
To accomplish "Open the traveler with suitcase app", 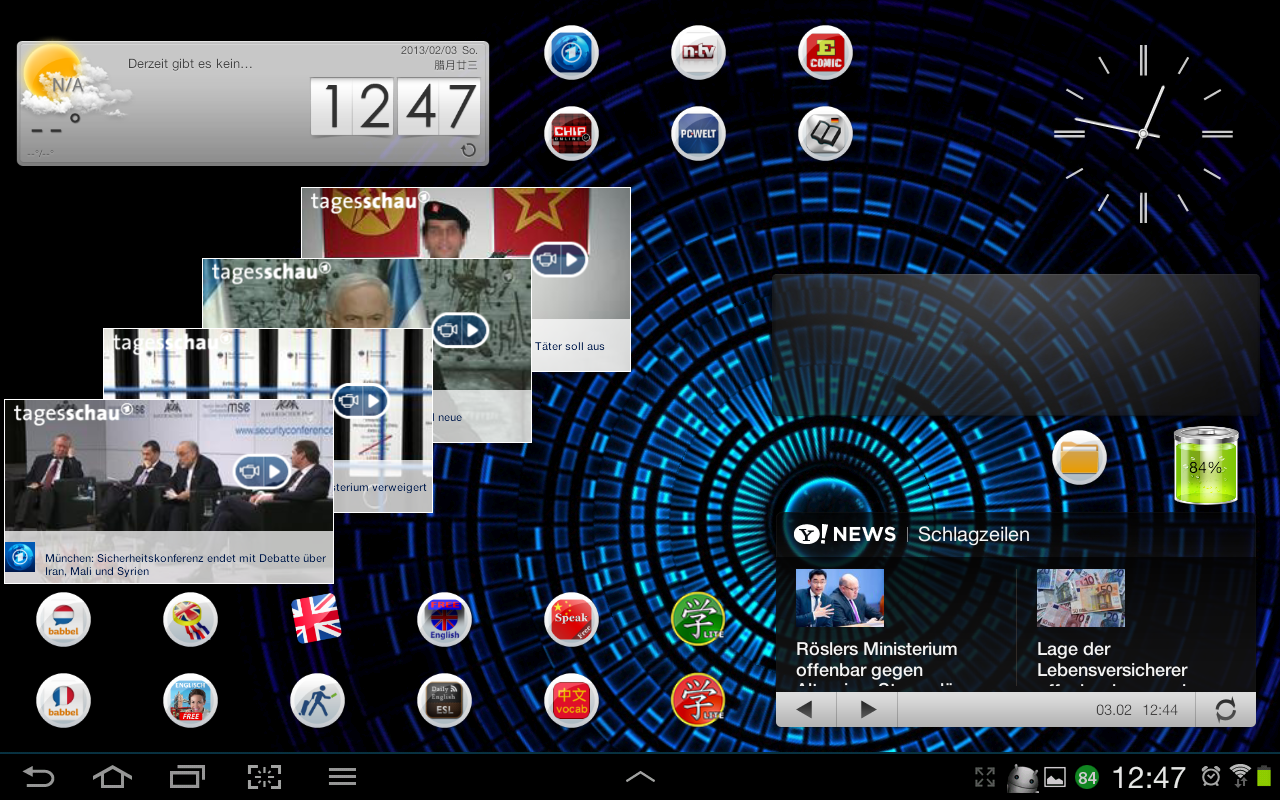I will coord(317,700).
